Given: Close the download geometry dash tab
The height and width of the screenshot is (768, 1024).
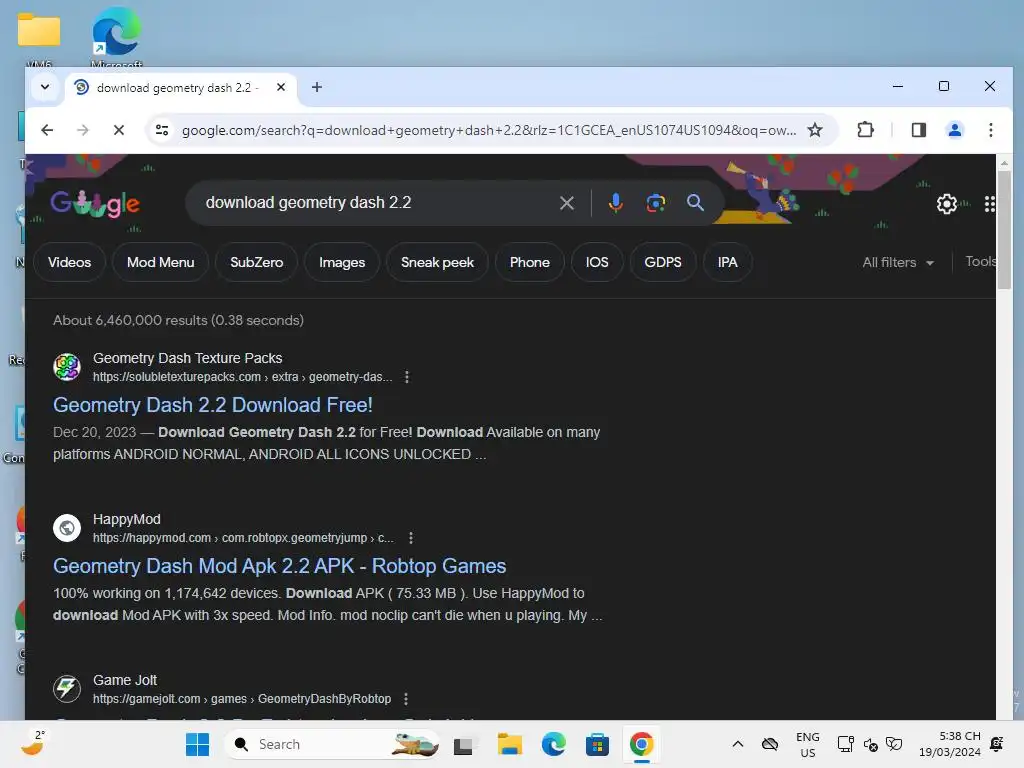Looking at the screenshot, I should click(281, 87).
